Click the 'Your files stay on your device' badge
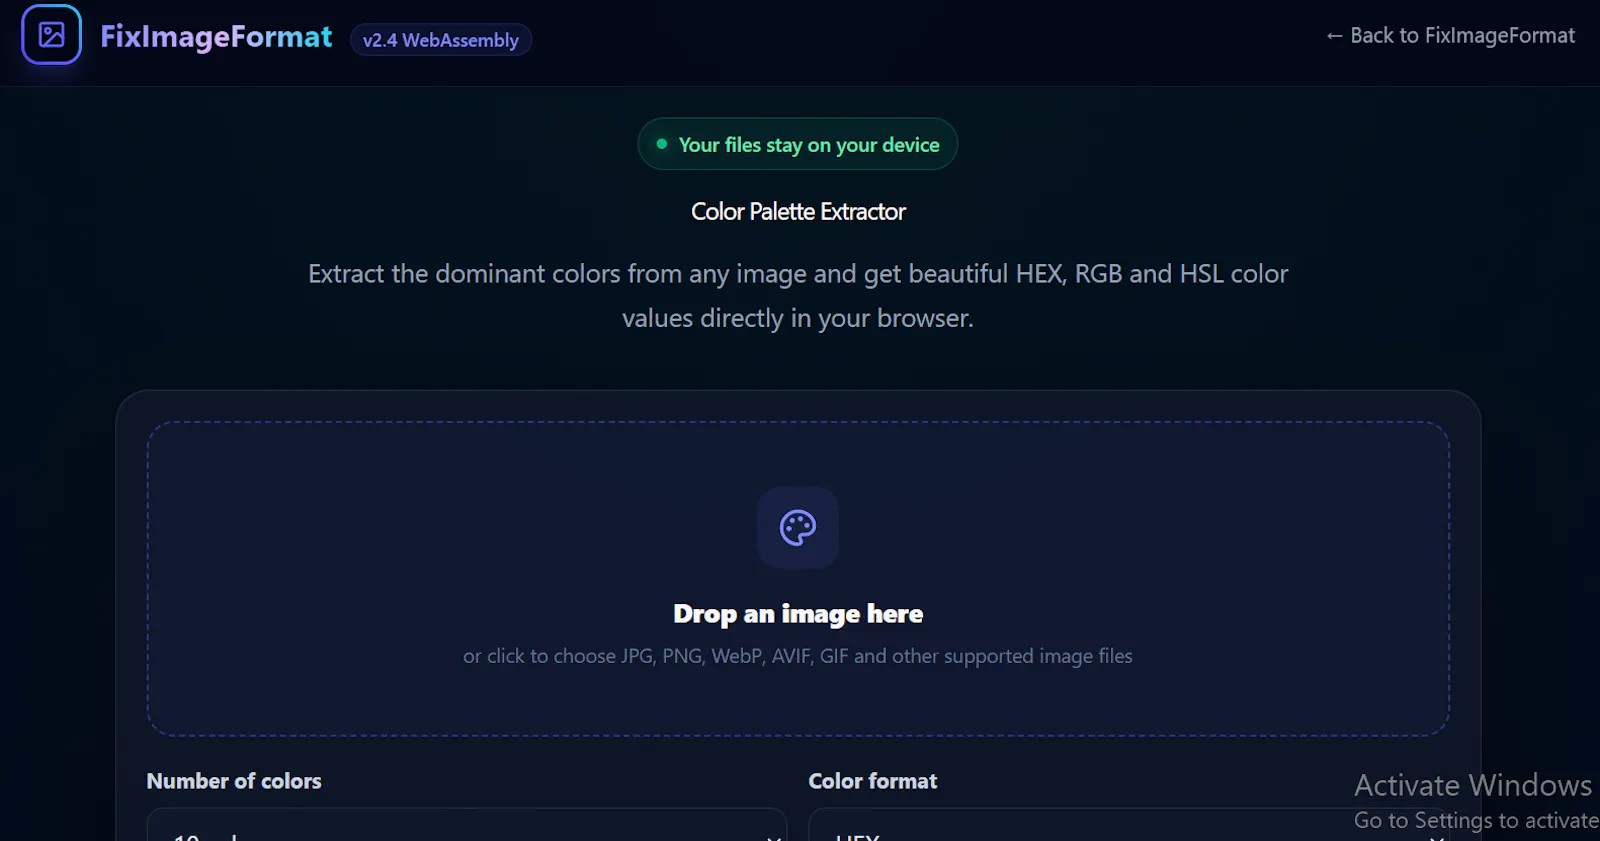This screenshot has width=1600, height=841. [x=798, y=144]
